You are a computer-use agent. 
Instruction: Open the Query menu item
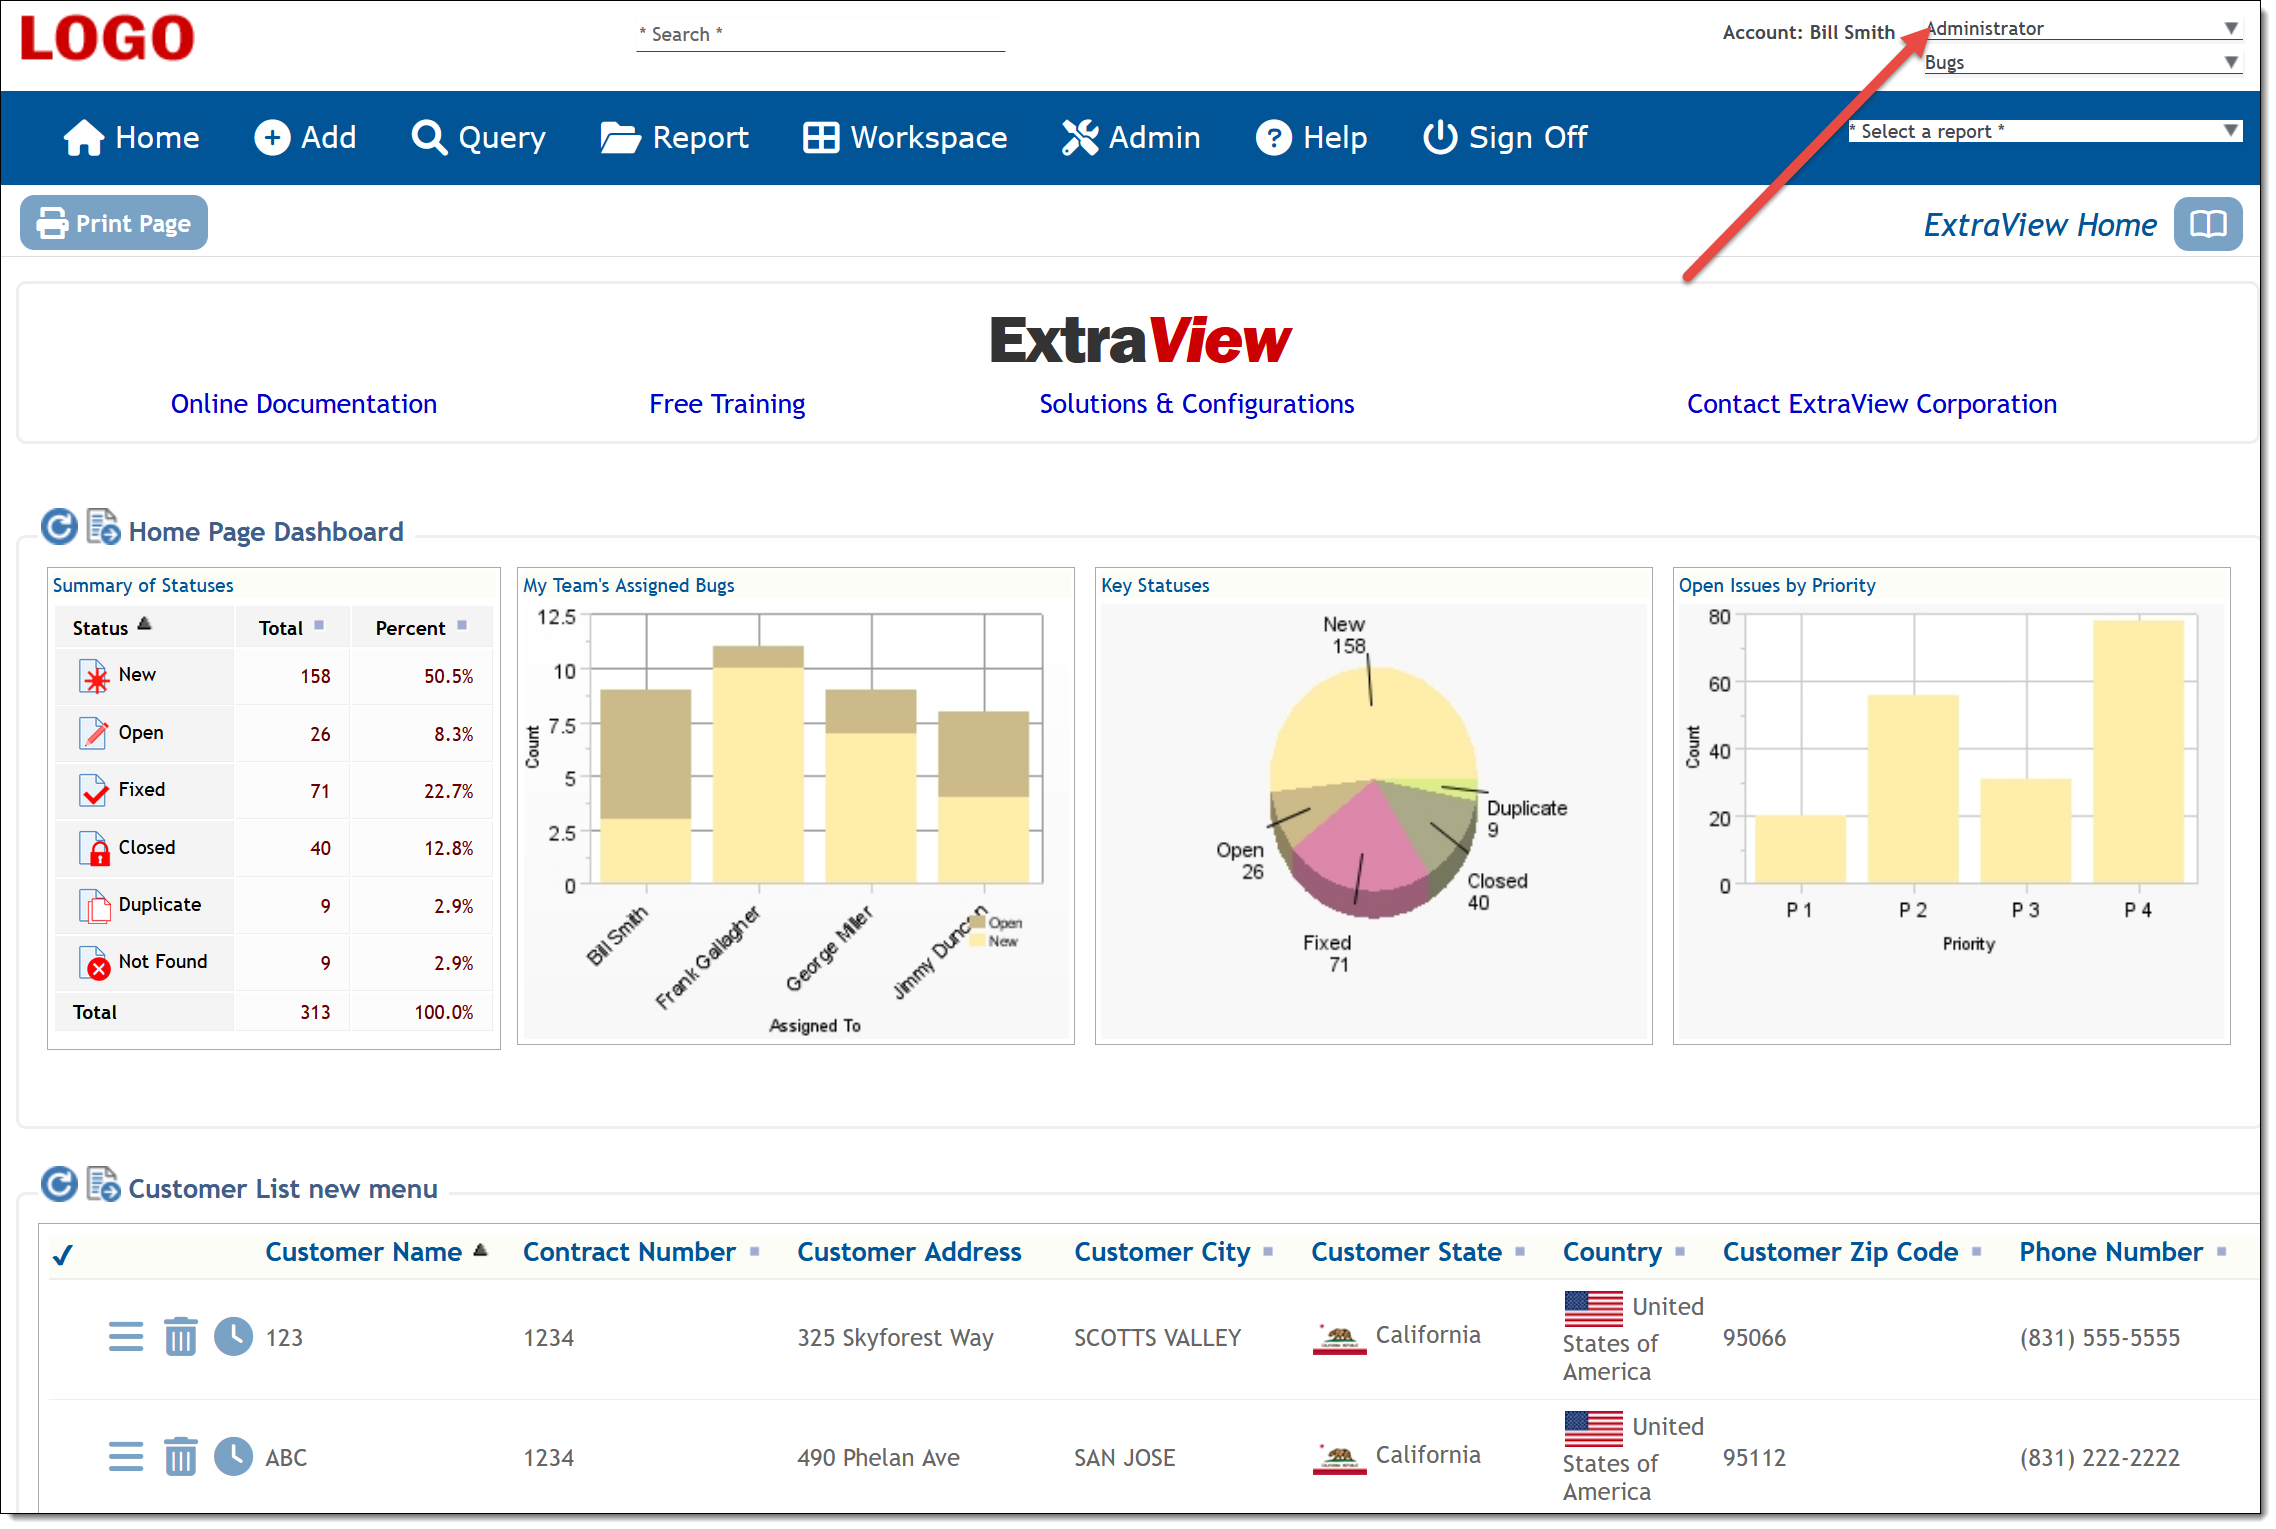point(479,137)
